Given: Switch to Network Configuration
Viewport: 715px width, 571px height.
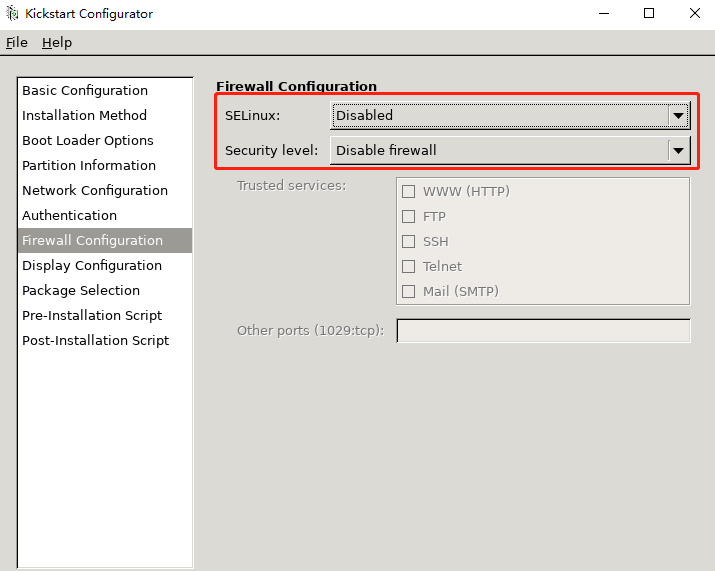Looking at the screenshot, I should (105, 191).
